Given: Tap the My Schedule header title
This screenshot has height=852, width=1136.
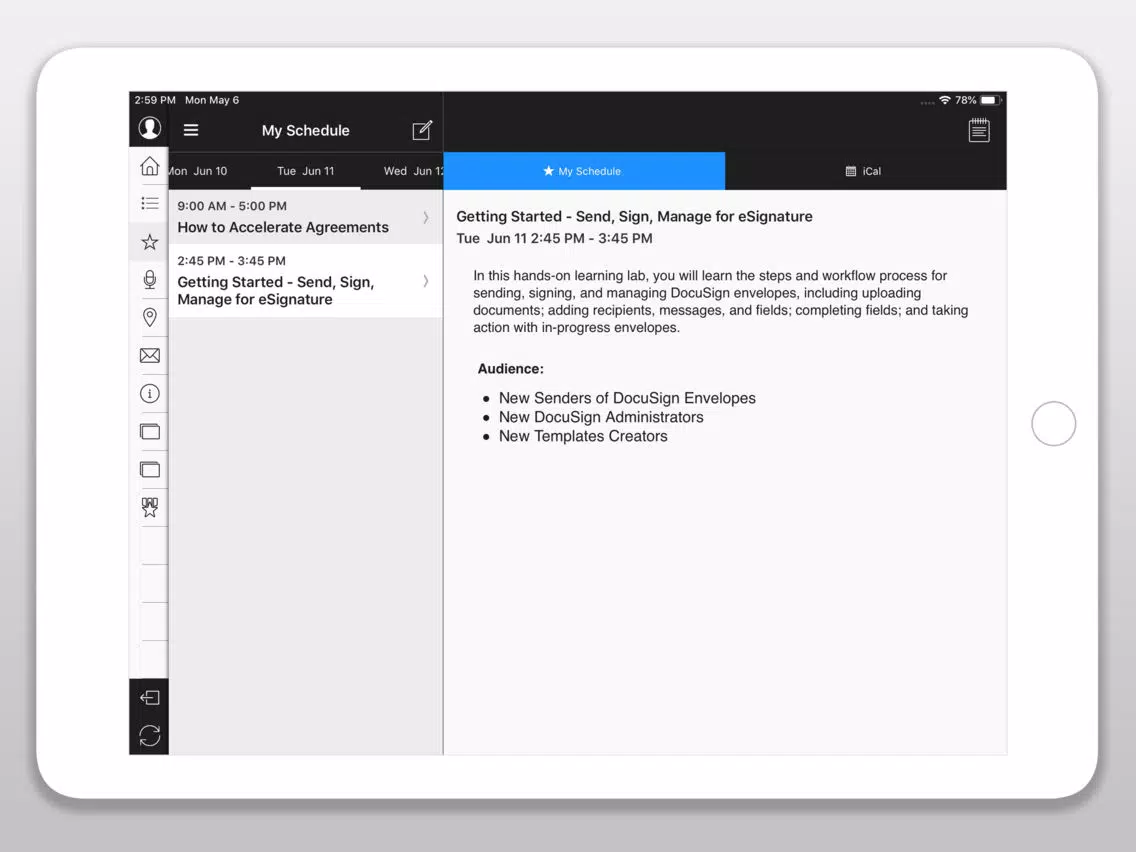Looking at the screenshot, I should (306, 130).
